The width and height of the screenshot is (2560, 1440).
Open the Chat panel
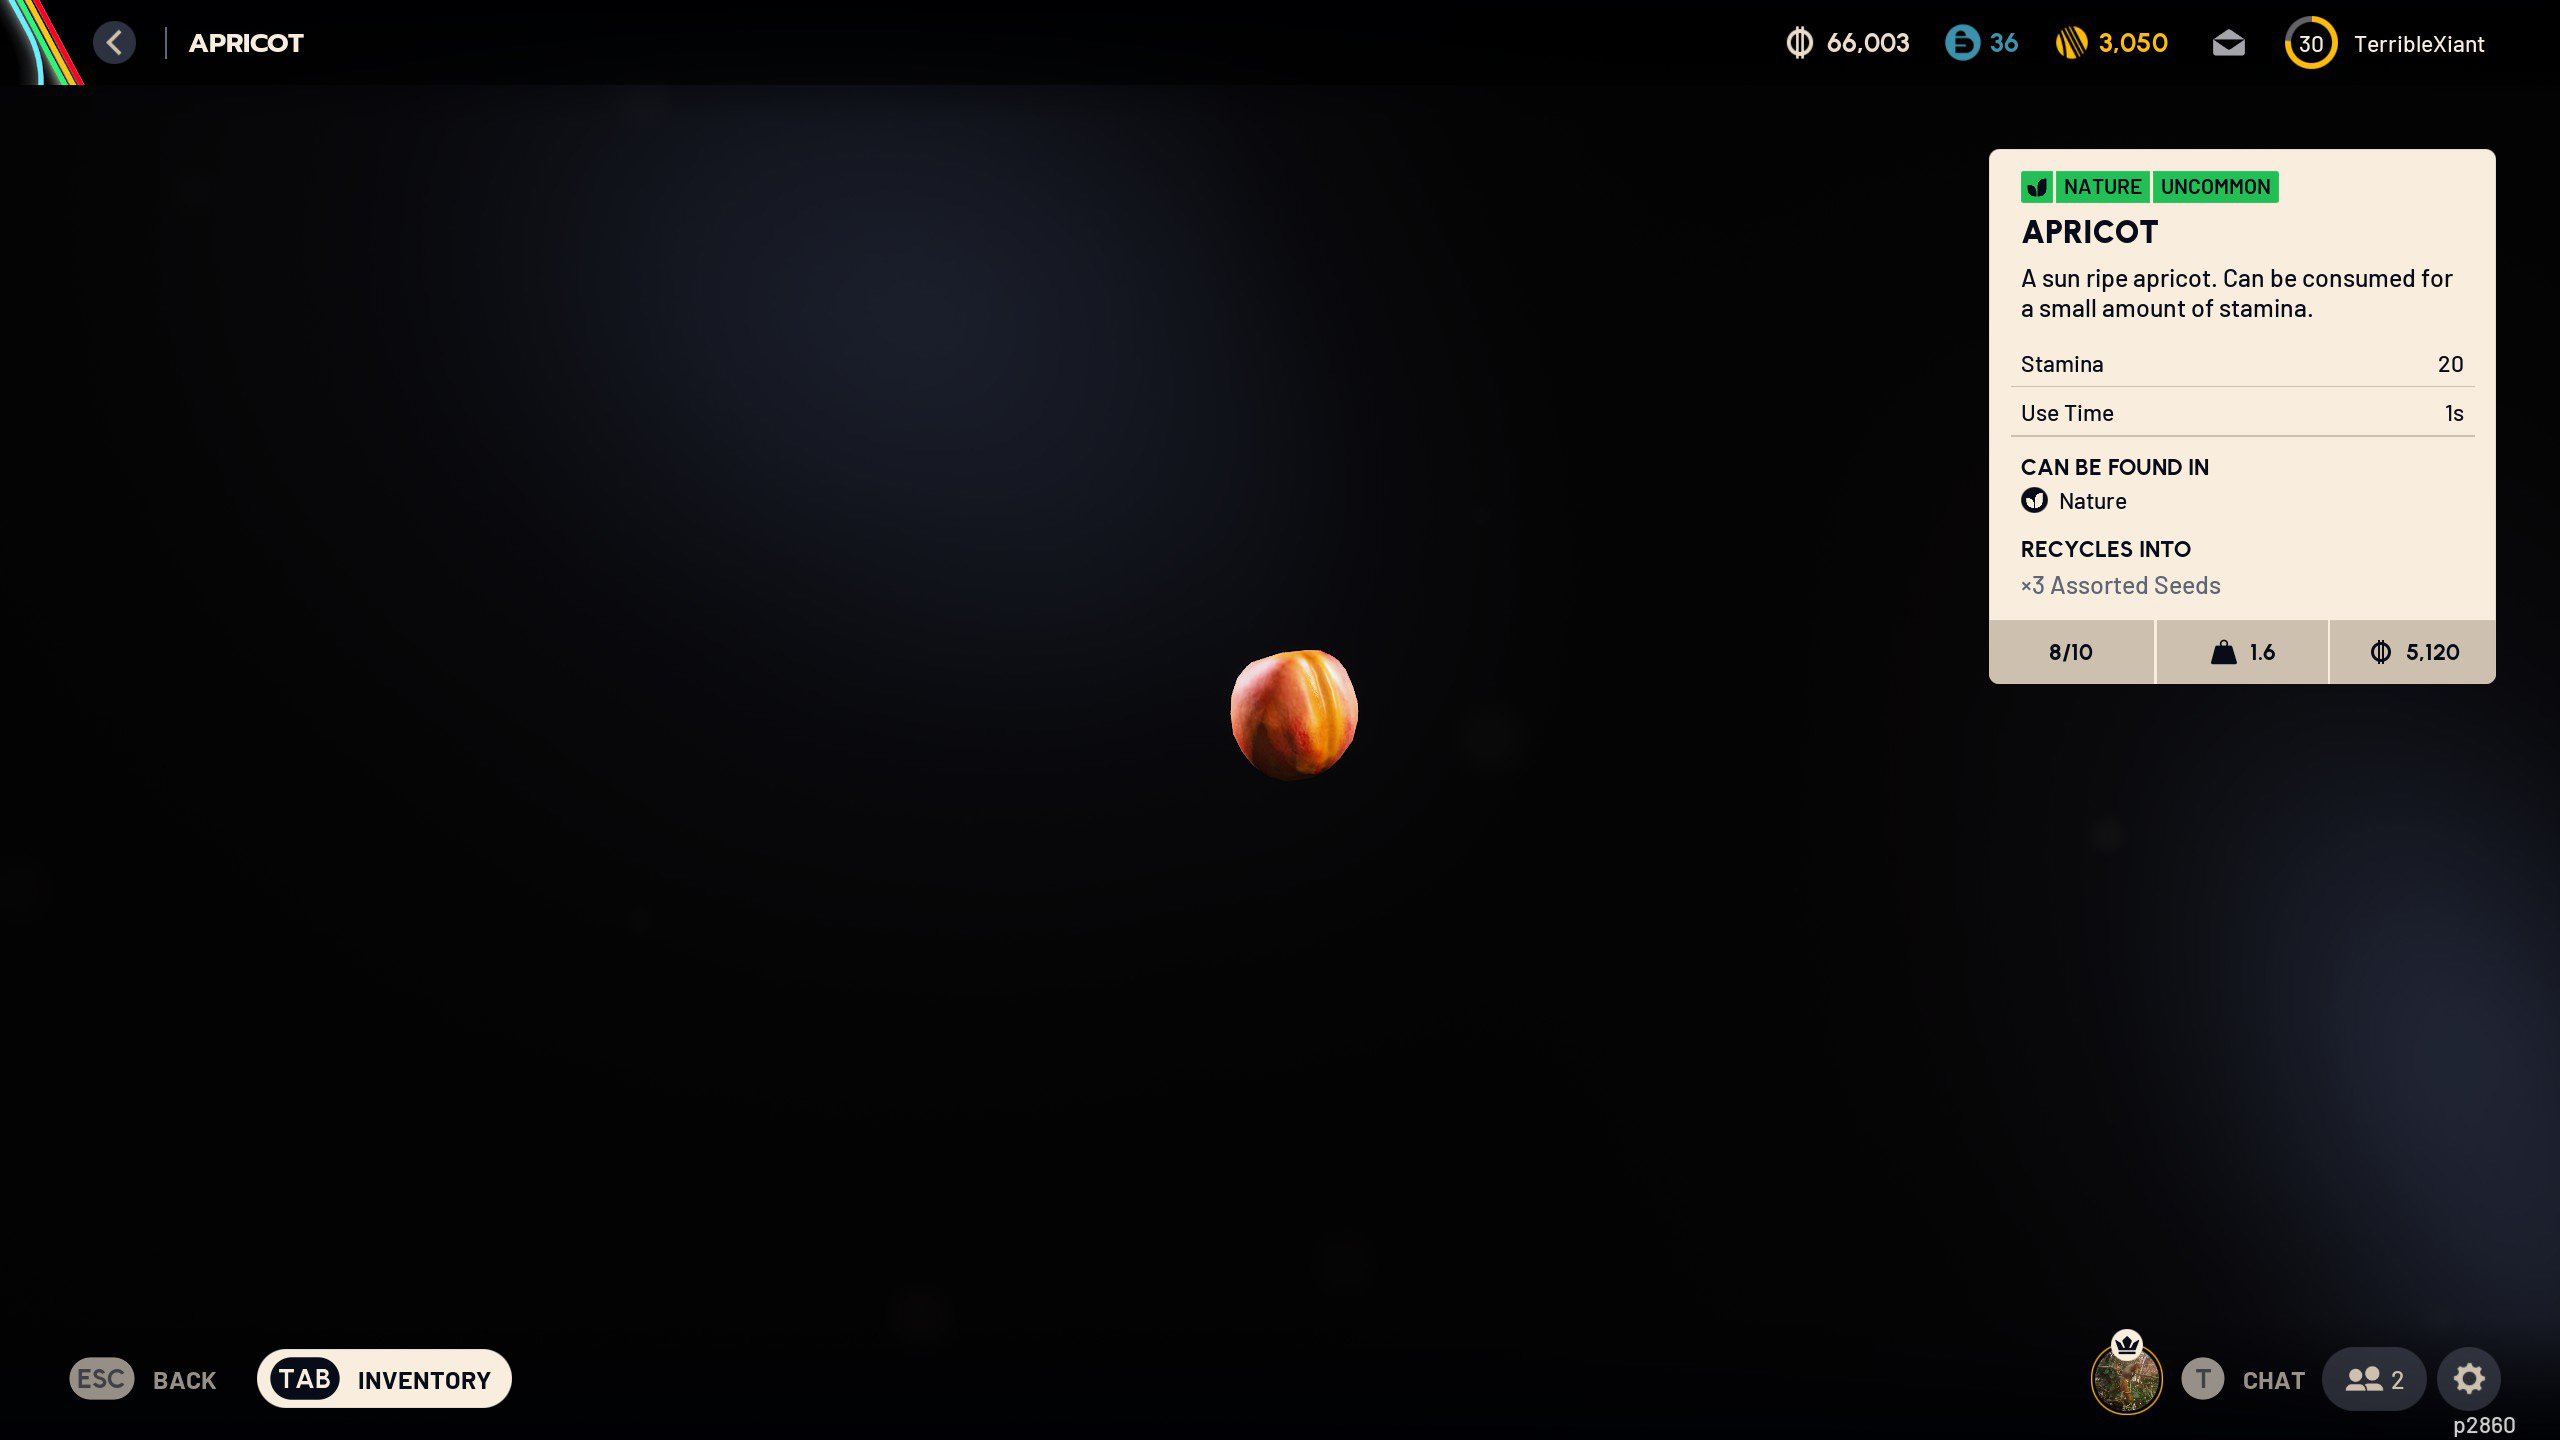2272,1380
